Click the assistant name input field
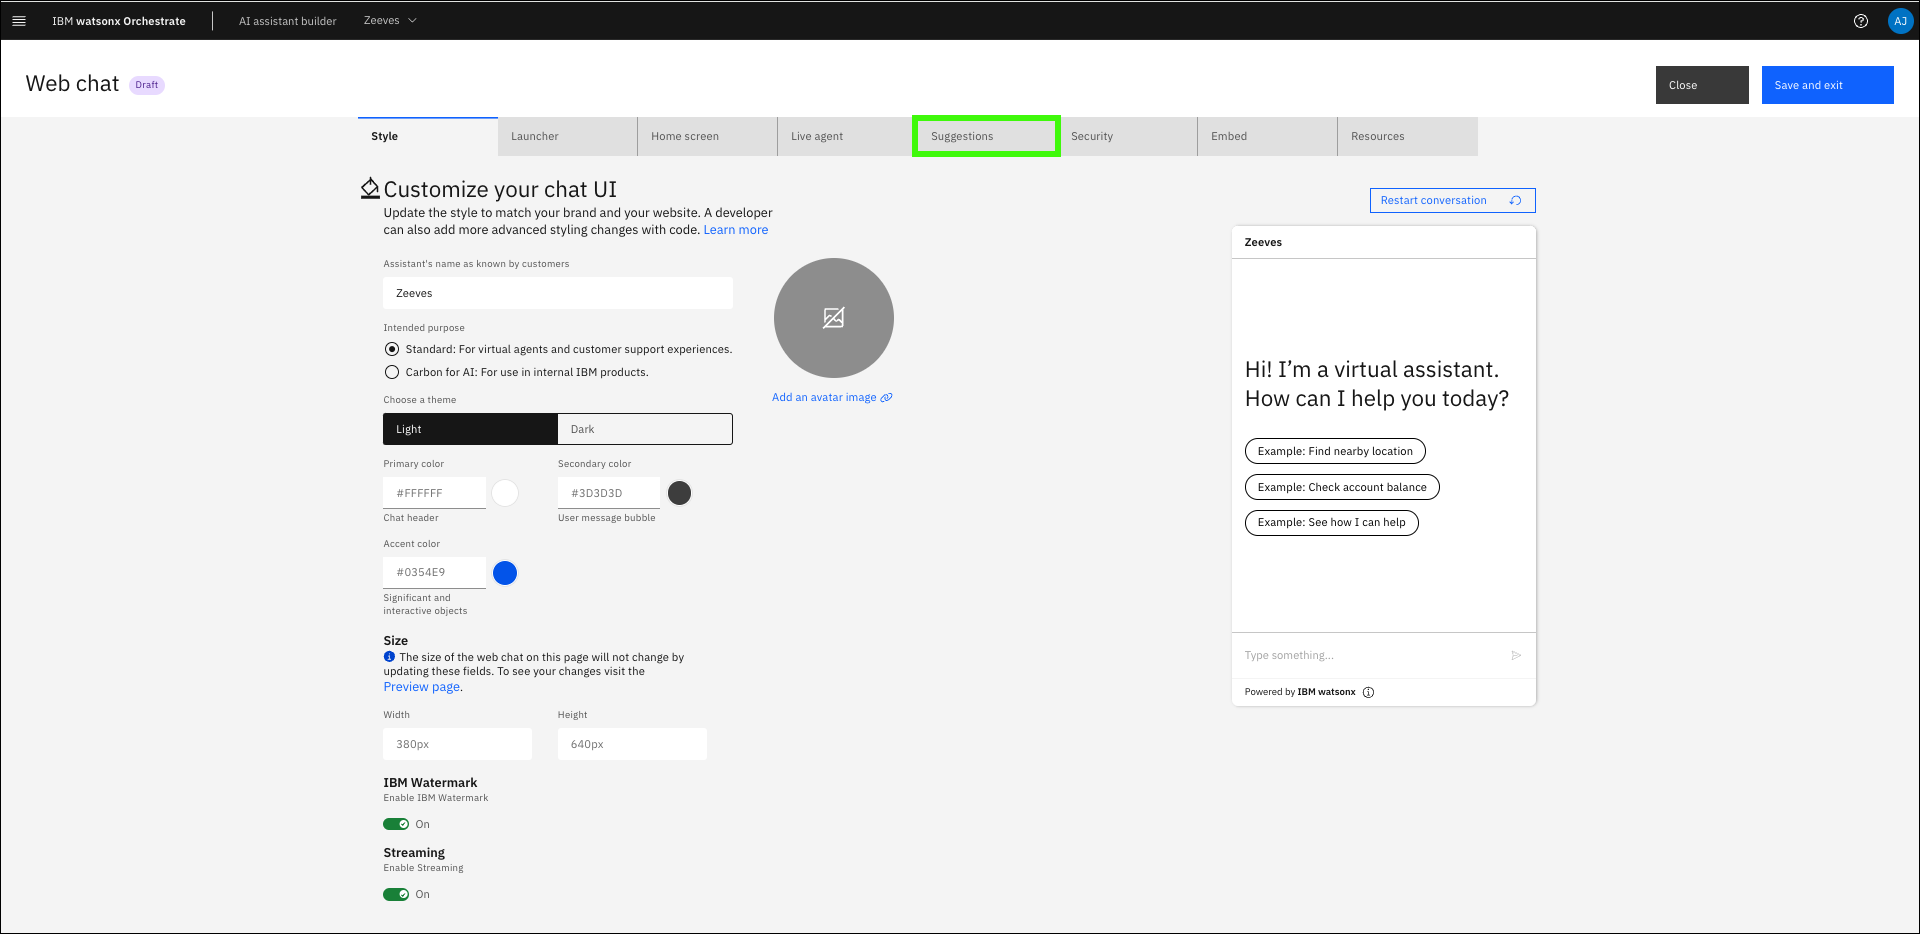Image resolution: width=1920 pixels, height=934 pixels. pos(557,294)
